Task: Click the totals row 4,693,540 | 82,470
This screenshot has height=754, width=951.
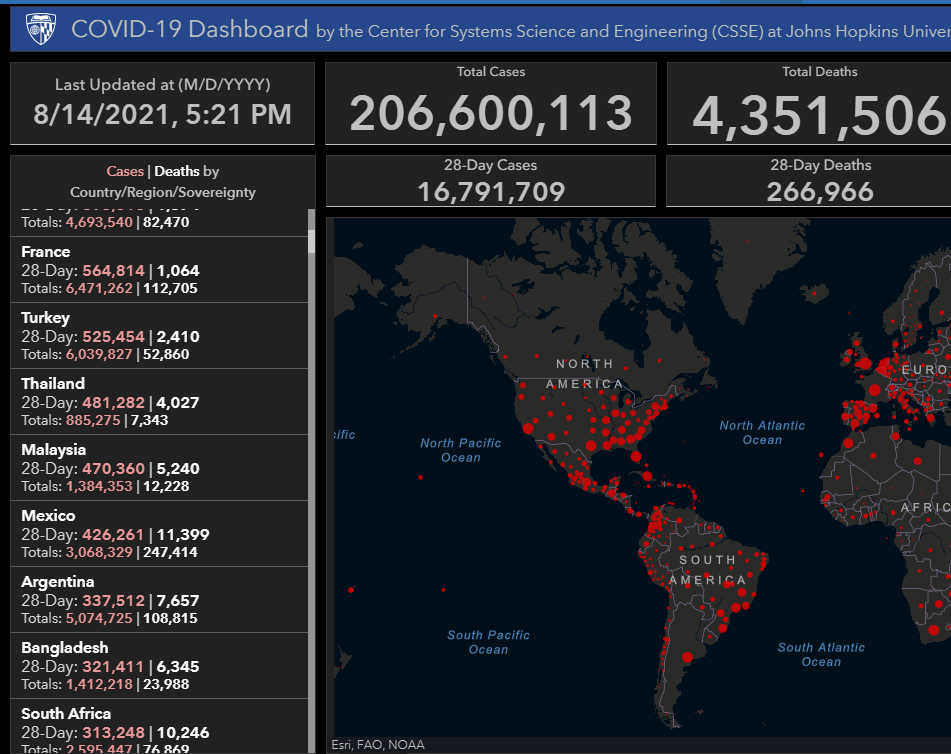Action: point(105,222)
